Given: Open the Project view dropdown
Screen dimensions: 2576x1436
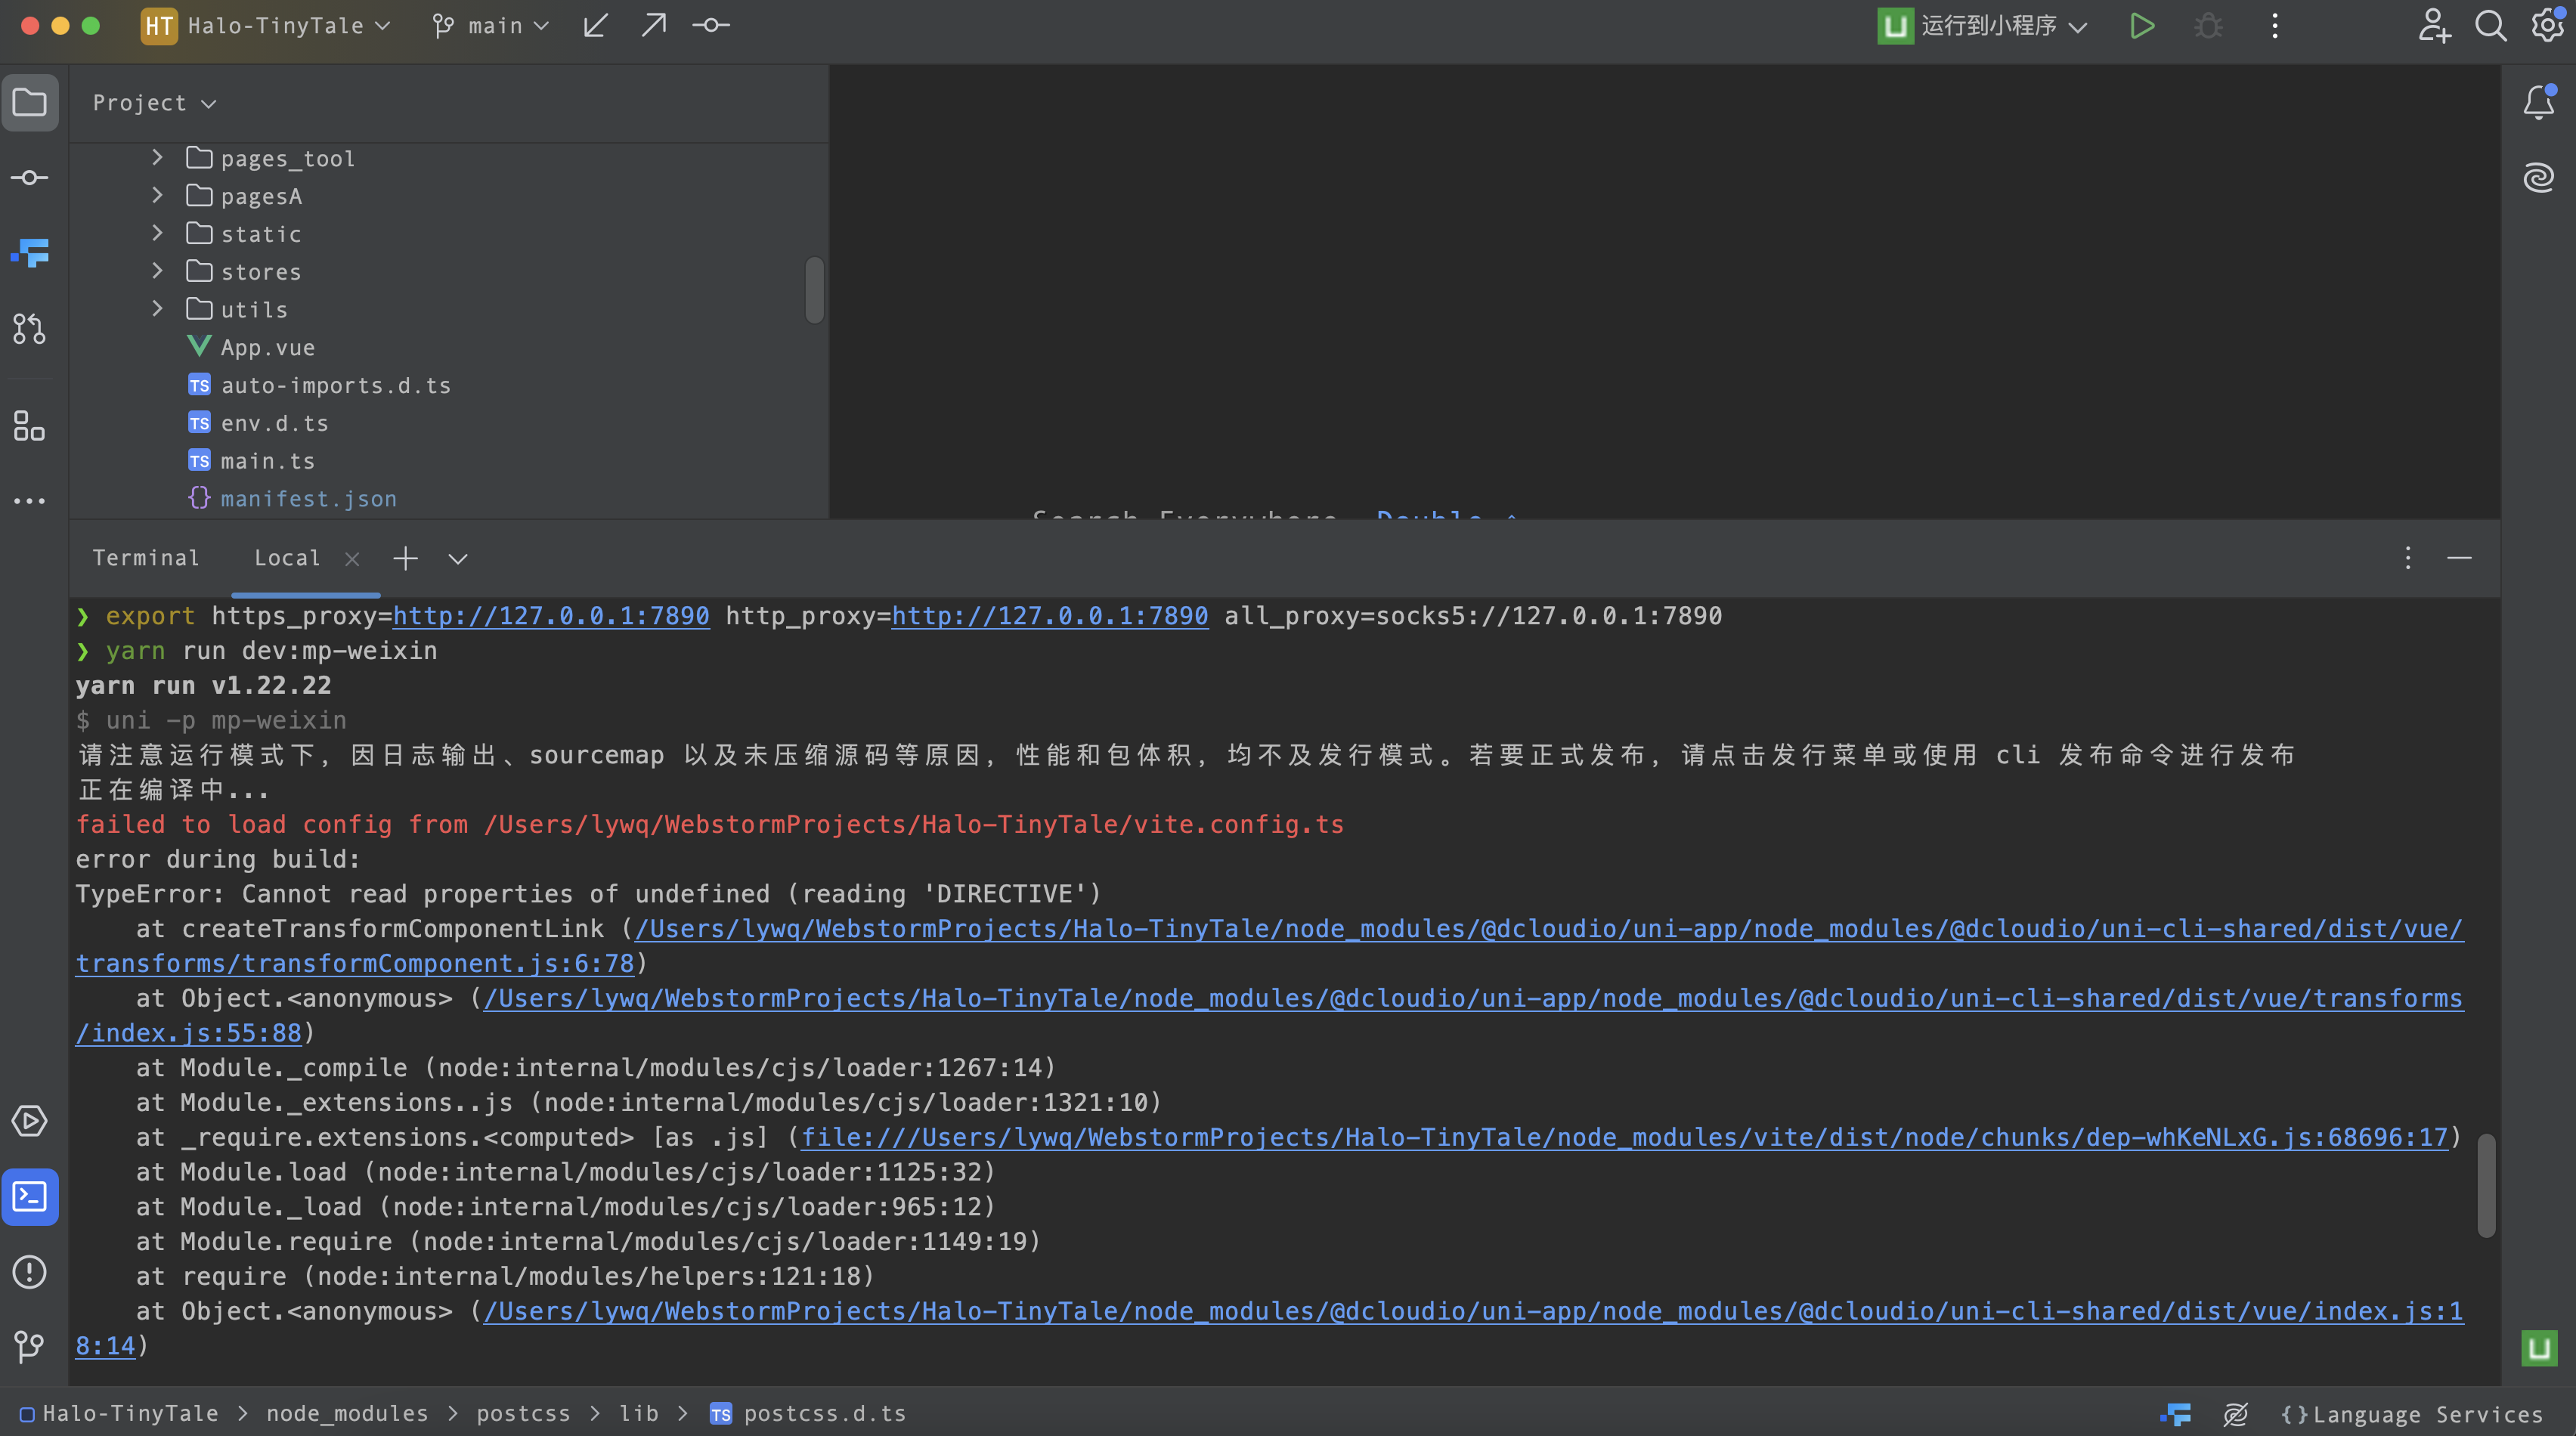Looking at the screenshot, I should (x=154, y=103).
